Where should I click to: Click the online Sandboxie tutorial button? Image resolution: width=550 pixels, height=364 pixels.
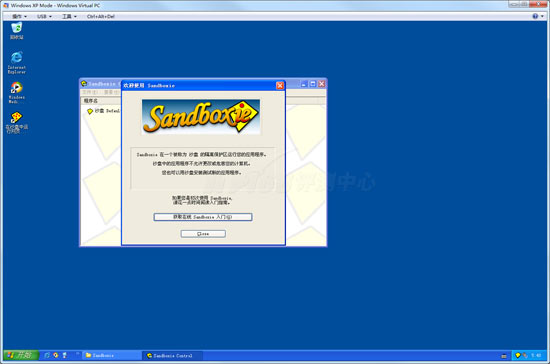(203, 217)
